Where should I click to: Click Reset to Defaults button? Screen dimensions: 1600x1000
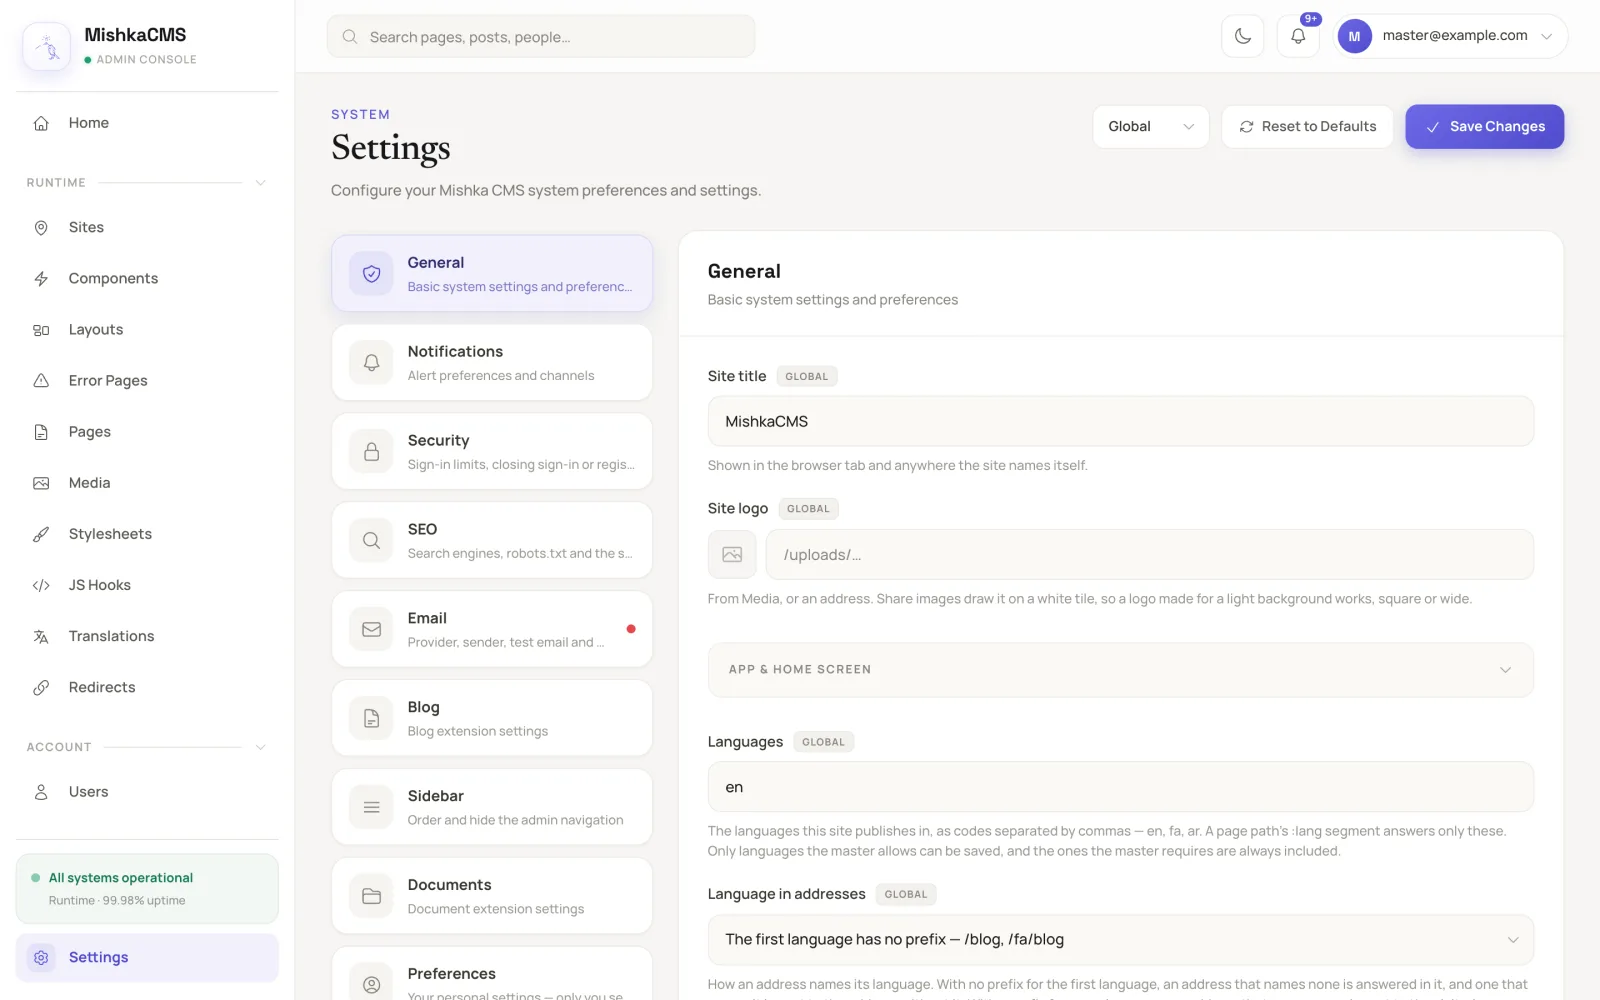1307,126
